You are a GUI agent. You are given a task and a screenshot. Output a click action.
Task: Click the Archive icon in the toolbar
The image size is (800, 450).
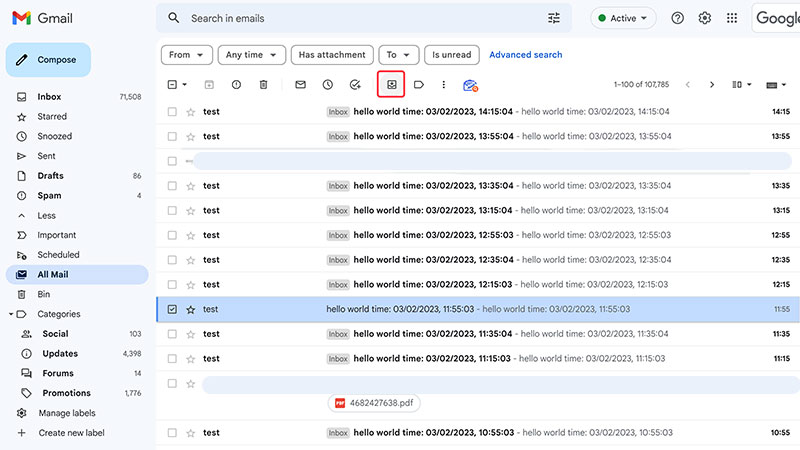(x=209, y=85)
